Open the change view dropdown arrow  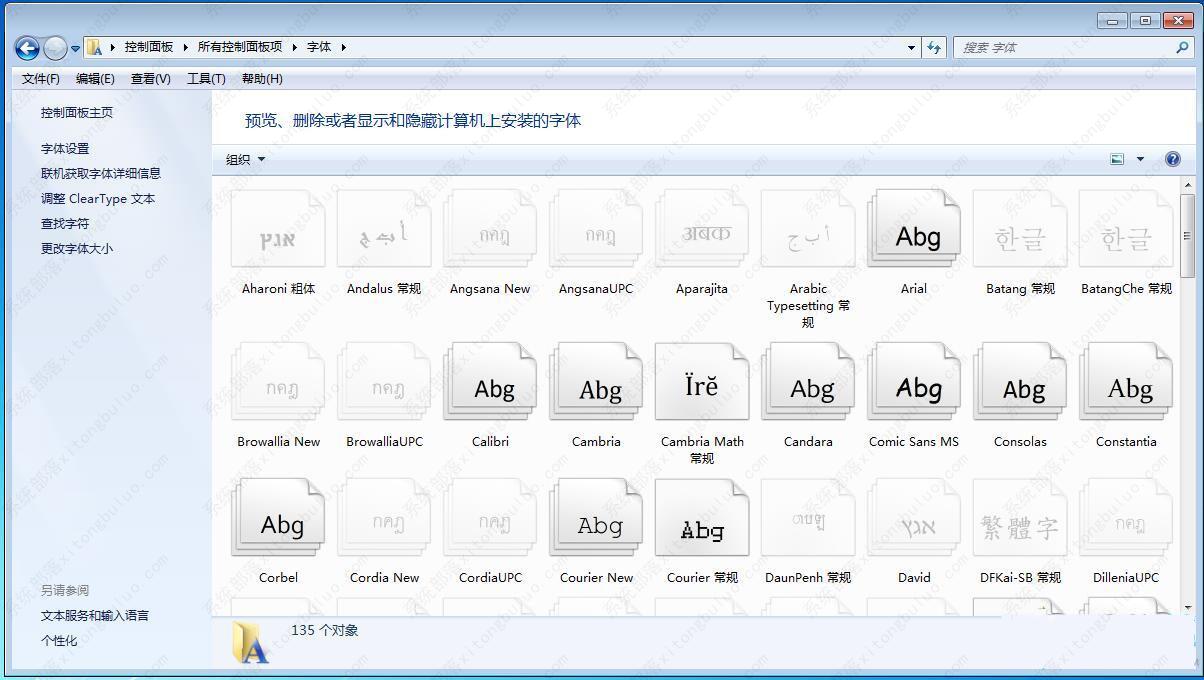(x=1139, y=159)
